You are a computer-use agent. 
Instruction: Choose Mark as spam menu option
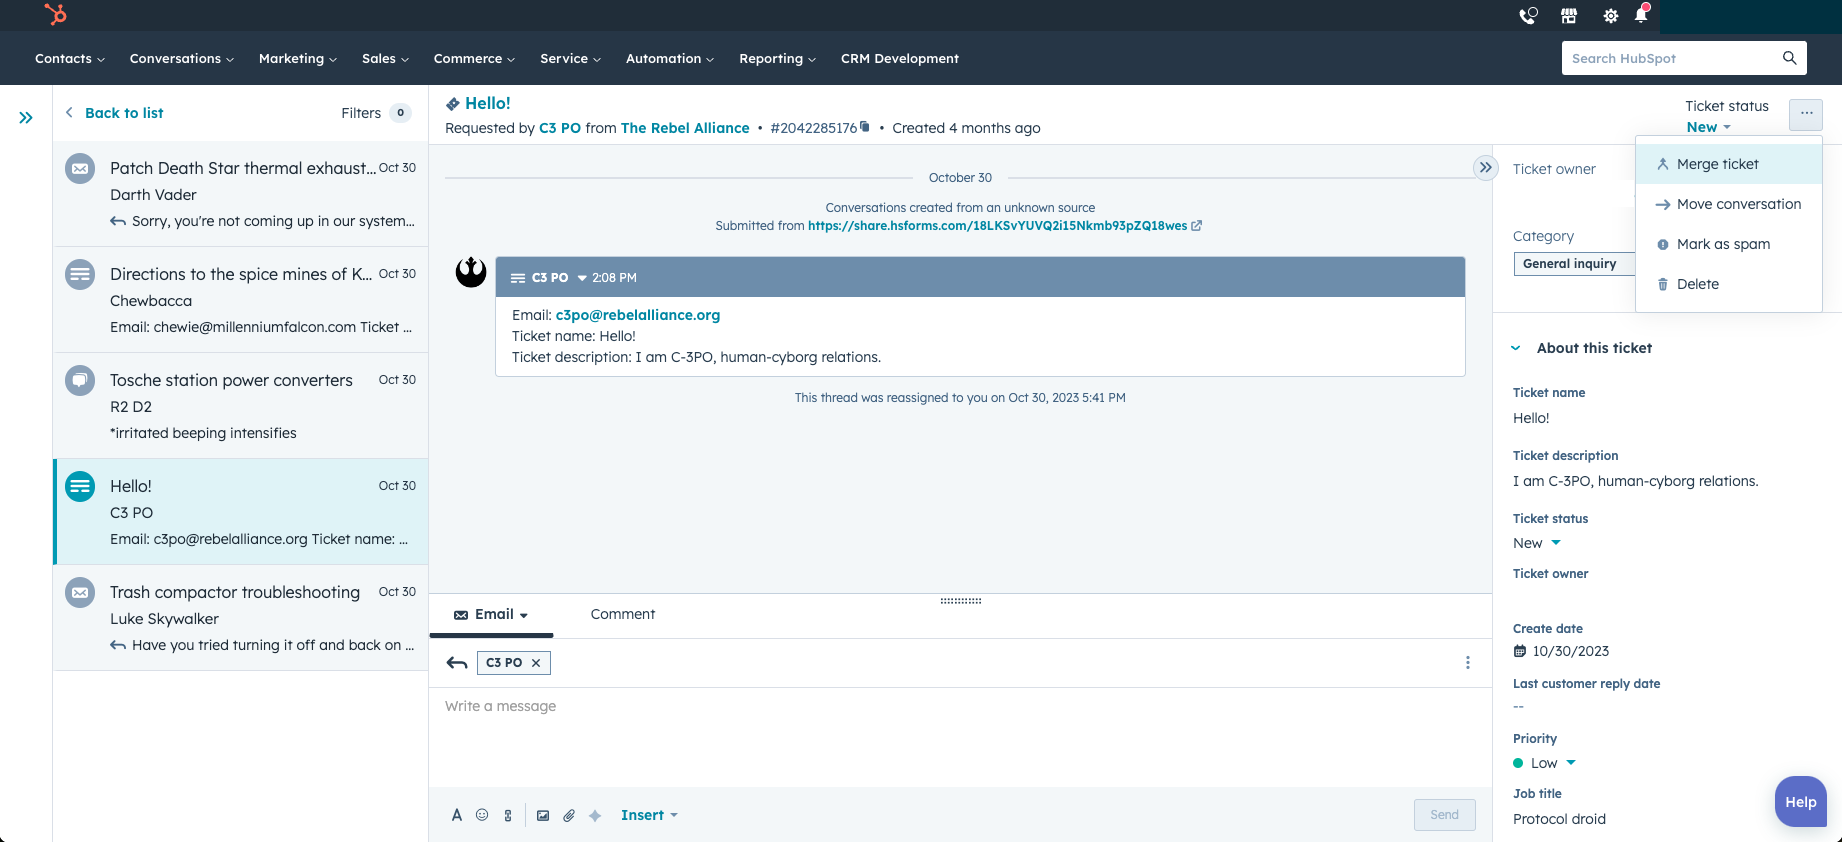point(1722,244)
